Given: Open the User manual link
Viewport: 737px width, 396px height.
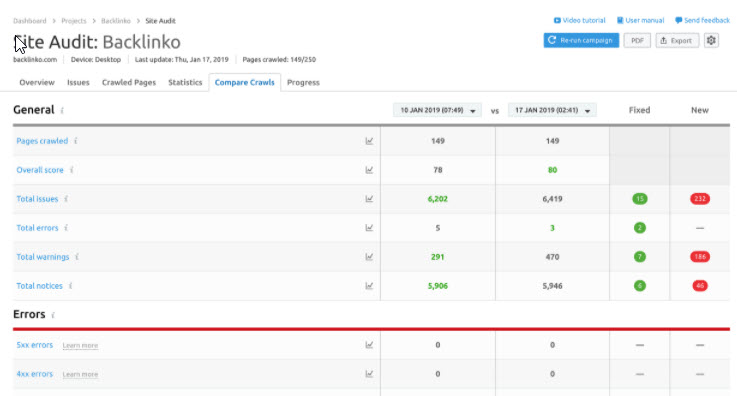Looking at the screenshot, I should pyautogui.click(x=640, y=21).
